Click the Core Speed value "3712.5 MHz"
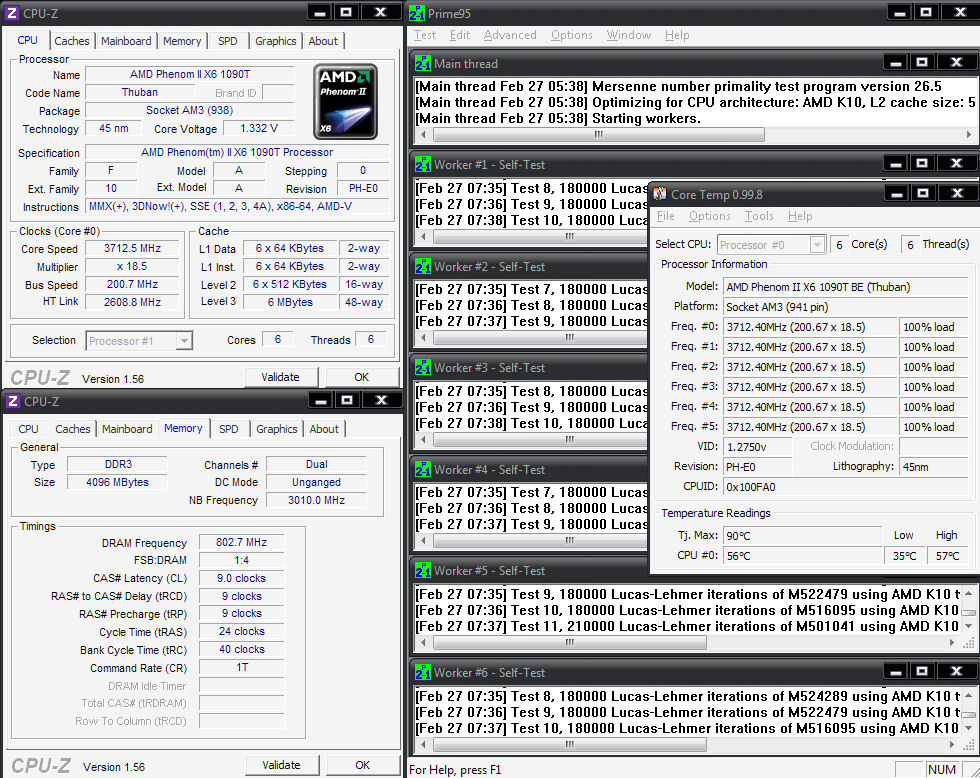The image size is (980, 778). click(132, 249)
